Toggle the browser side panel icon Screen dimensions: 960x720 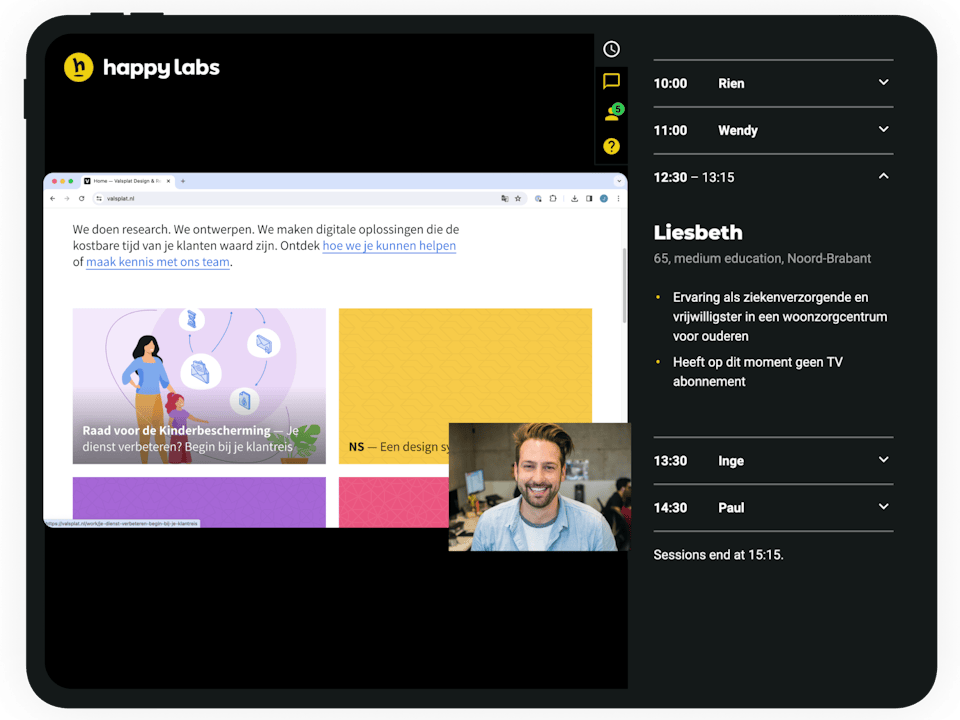589,198
